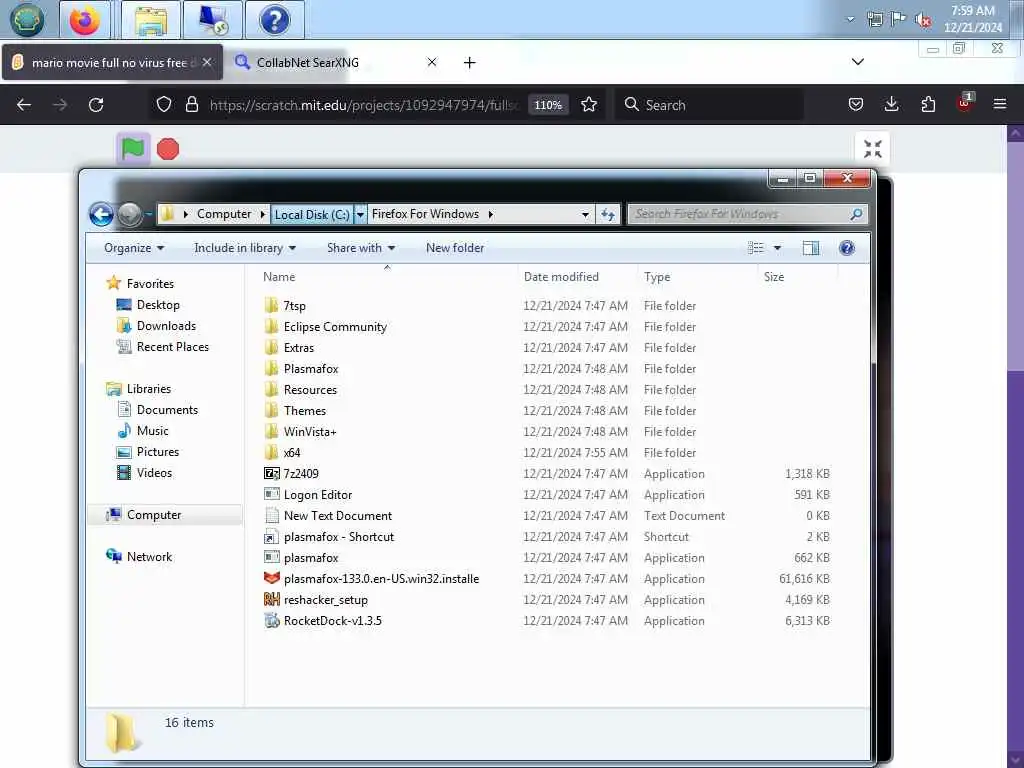This screenshot has width=1024, height=768.
Task: Click the Firefox Search input field
Action: pyautogui.click(x=709, y=104)
